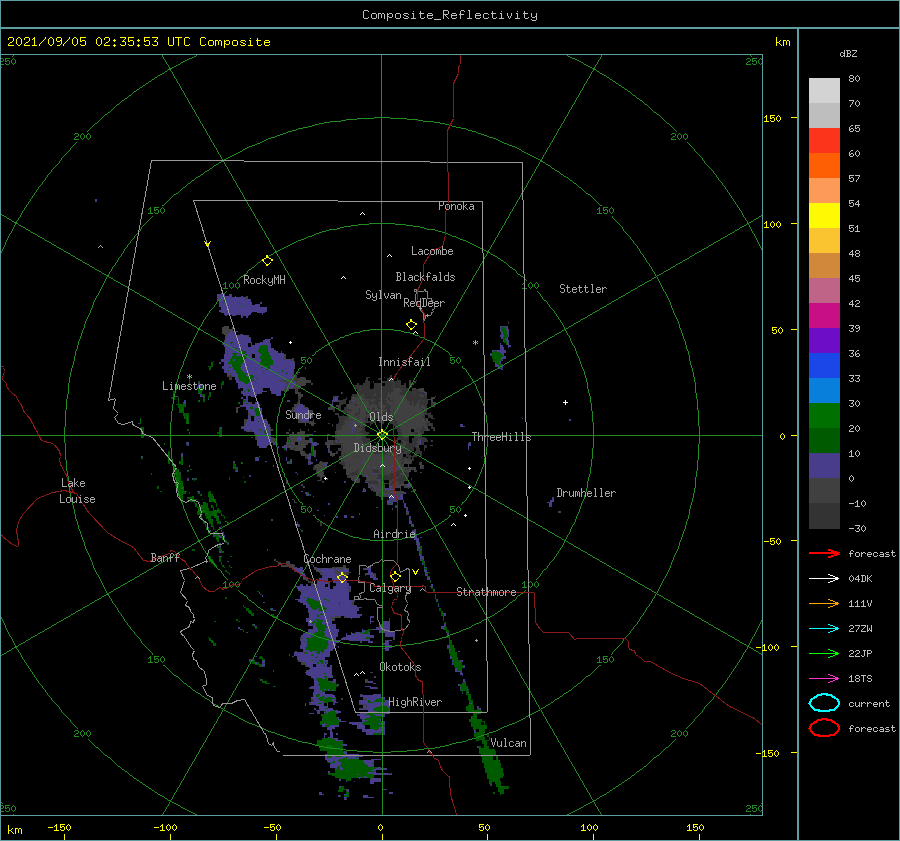Image resolution: width=900 pixels, height=841 pixels.
Task: Click the purple 39-36 dBZ swatch
Action: 824,341
